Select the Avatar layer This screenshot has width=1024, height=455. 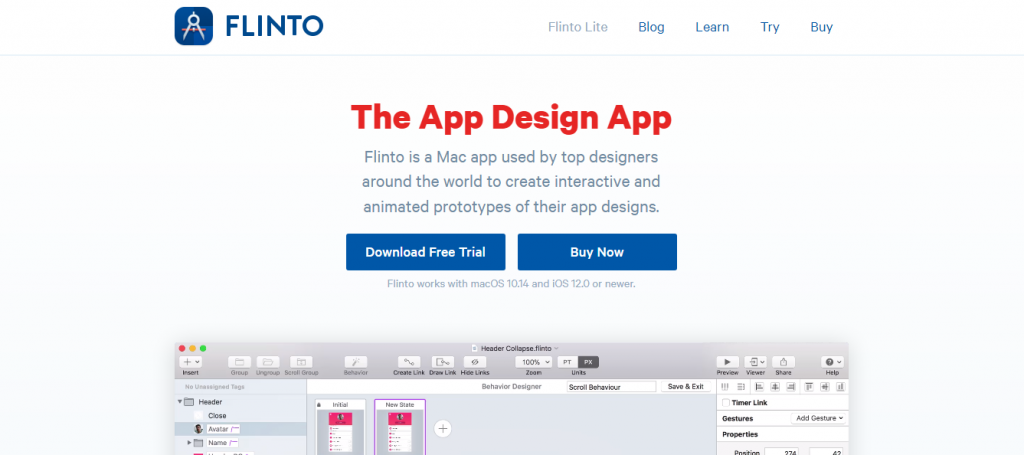click(x=240, y=429)
